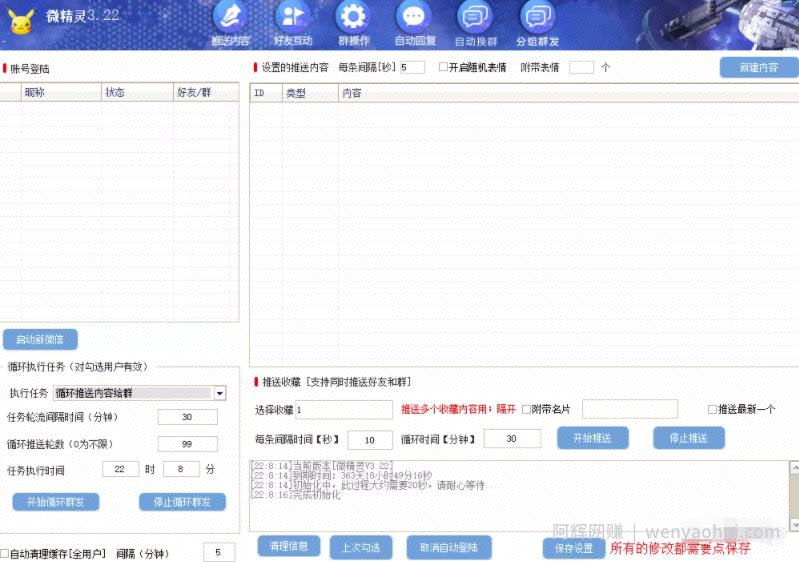Viewport: 799px width, 562px height.
Task: Enable the 开启随机表情 checkbox
Action: click(x=443, y=67)
